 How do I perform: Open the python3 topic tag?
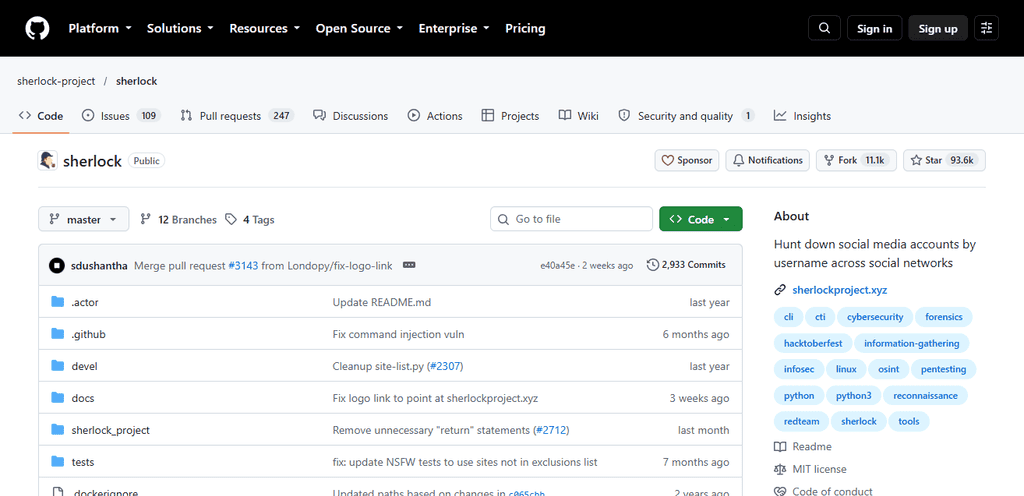(x=854, y=395)
